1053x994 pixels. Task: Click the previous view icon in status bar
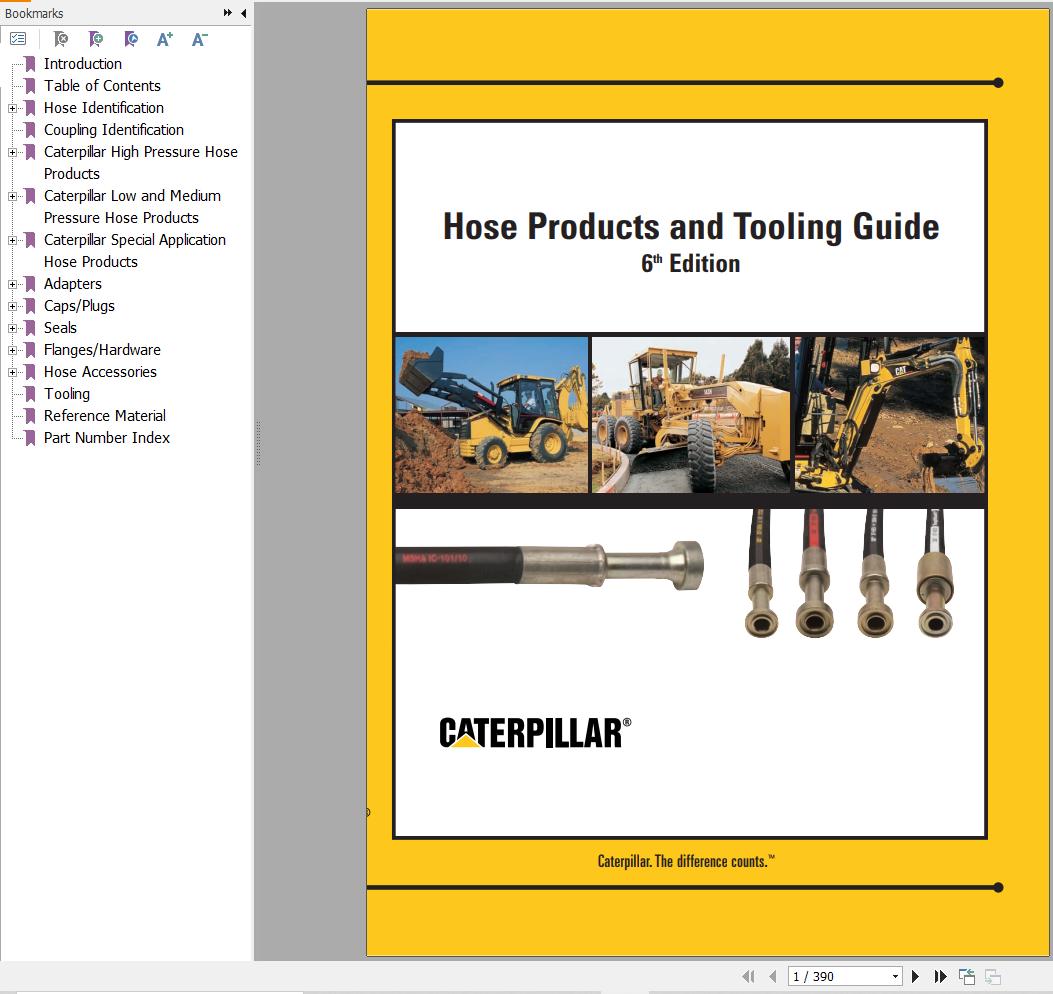click(967, 976)
